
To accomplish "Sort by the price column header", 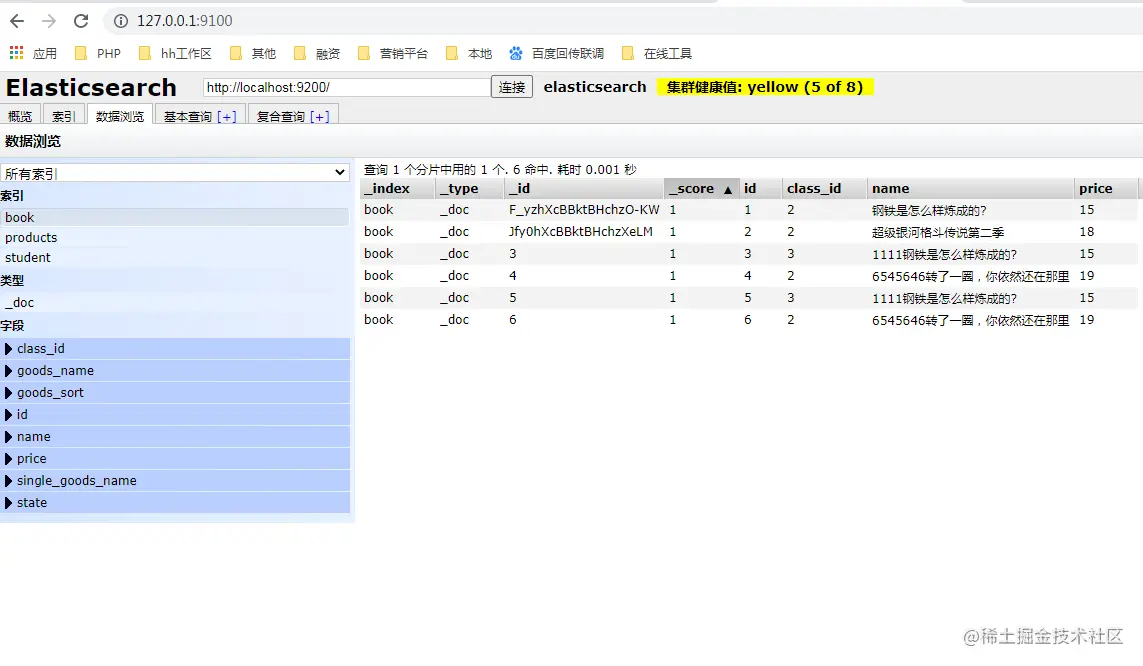I will click(1106, 188).
